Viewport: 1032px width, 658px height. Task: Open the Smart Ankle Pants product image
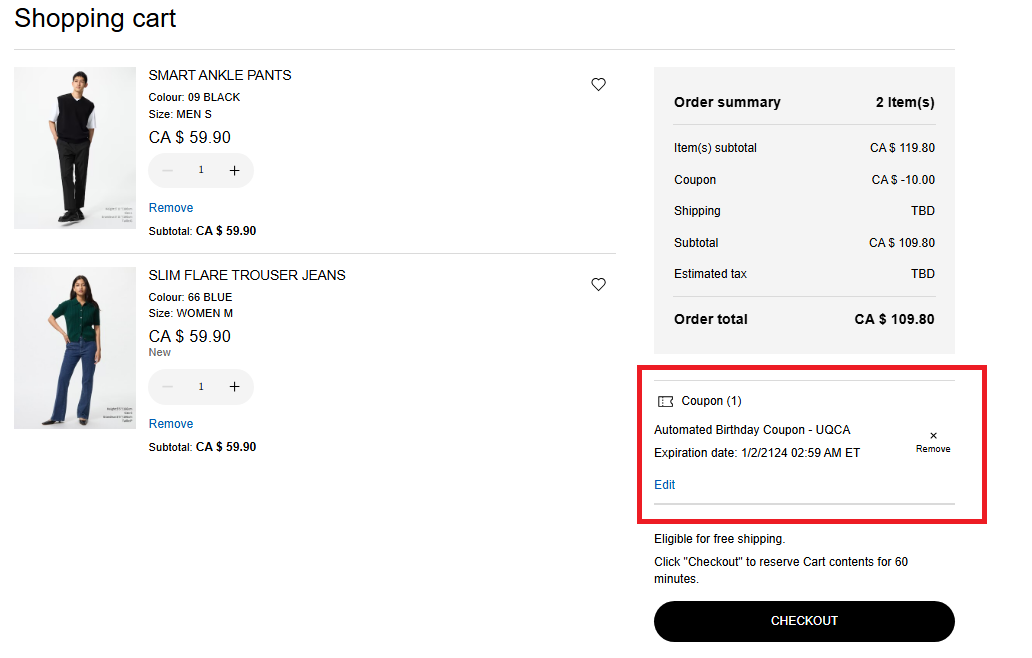pyautogui.click(x=75, y=148)
